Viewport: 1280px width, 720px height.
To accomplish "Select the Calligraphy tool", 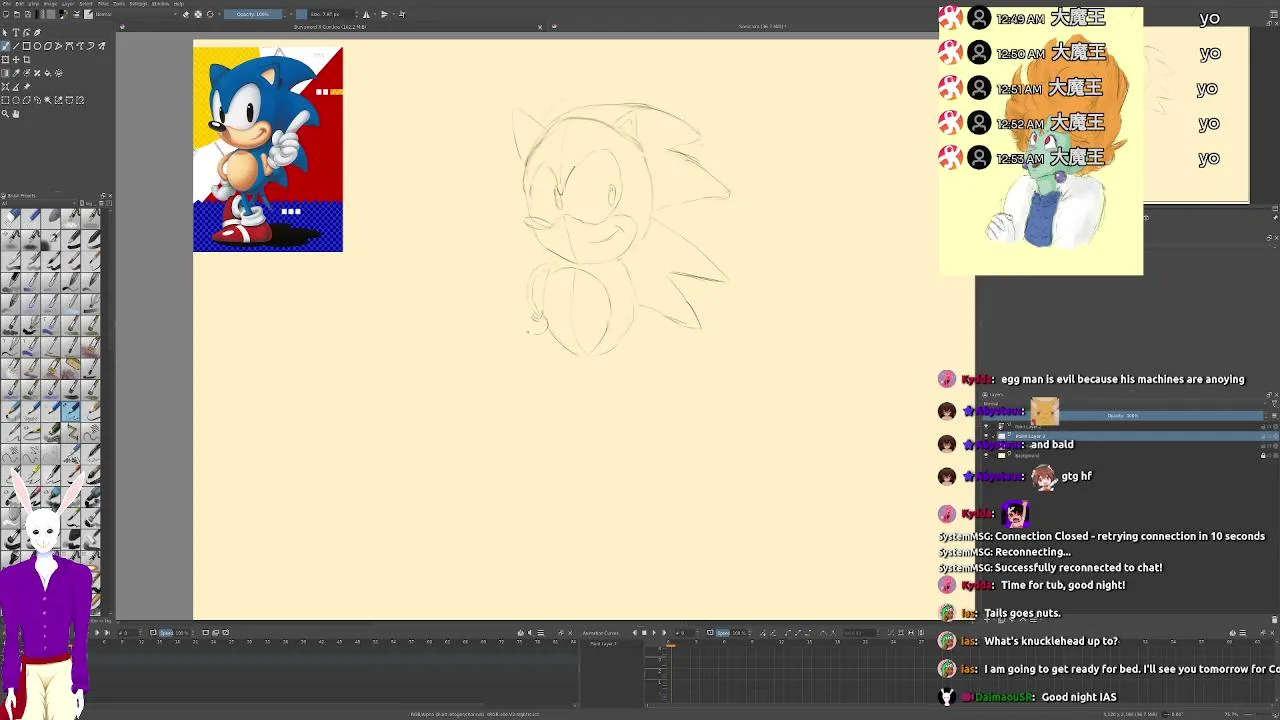I will point(37,32).
